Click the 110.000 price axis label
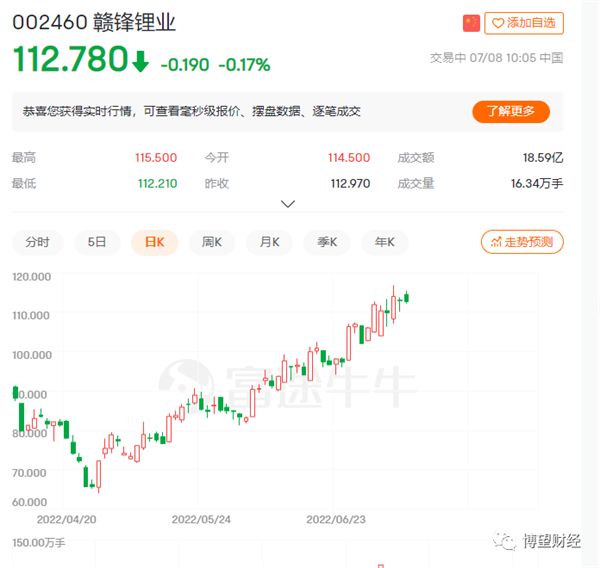 [x=31, y=315]
